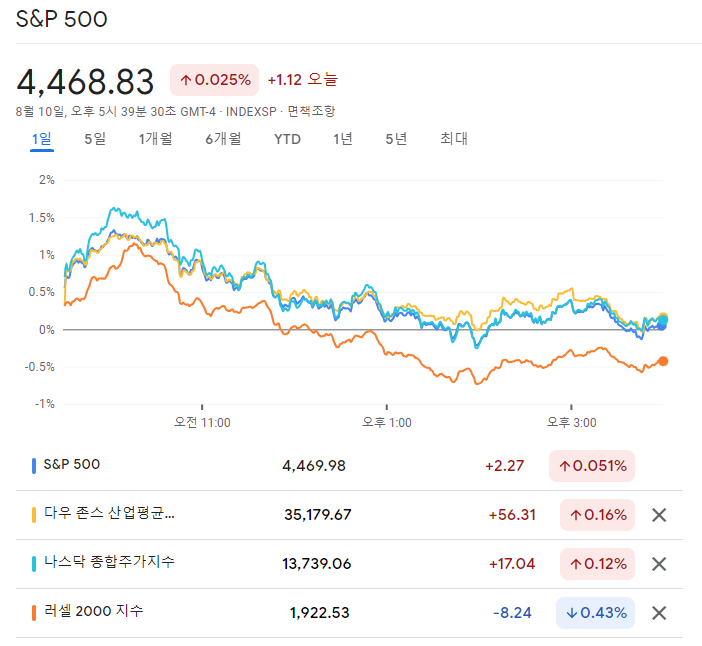Open the 다우 존스 산업평균 index row
Screen dimensions: 702x646
349,515
